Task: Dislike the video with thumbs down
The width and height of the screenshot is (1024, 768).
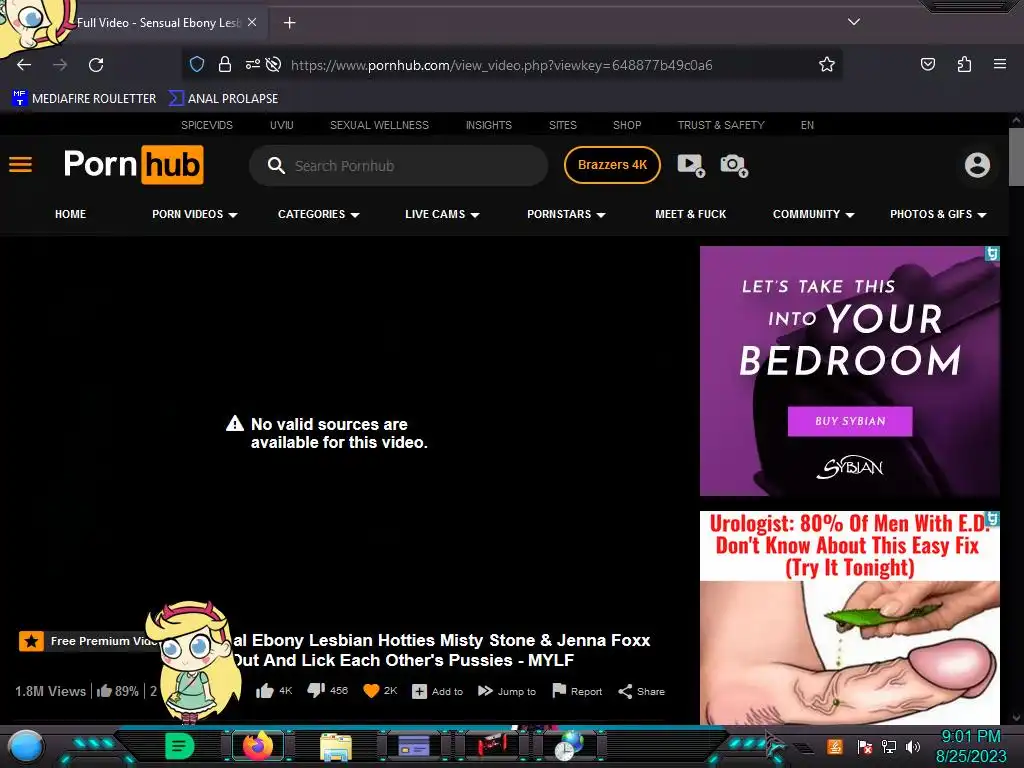Action: pyautogui.click(x=327, y=691)
